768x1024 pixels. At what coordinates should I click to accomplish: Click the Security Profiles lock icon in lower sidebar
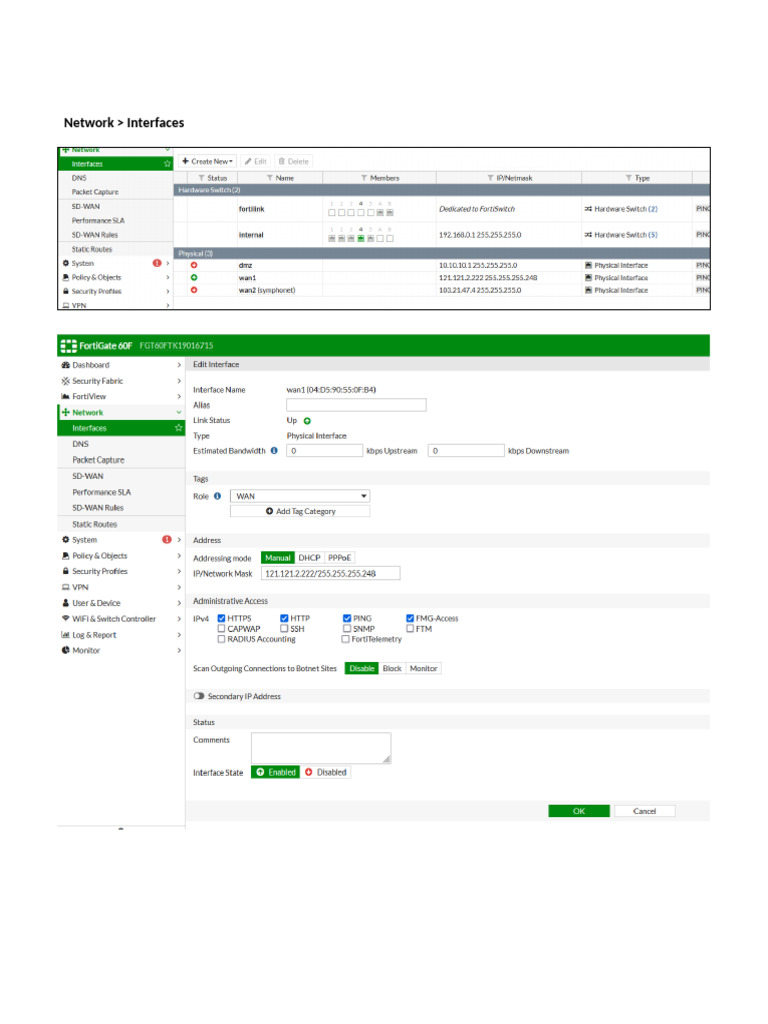[65, 571]
